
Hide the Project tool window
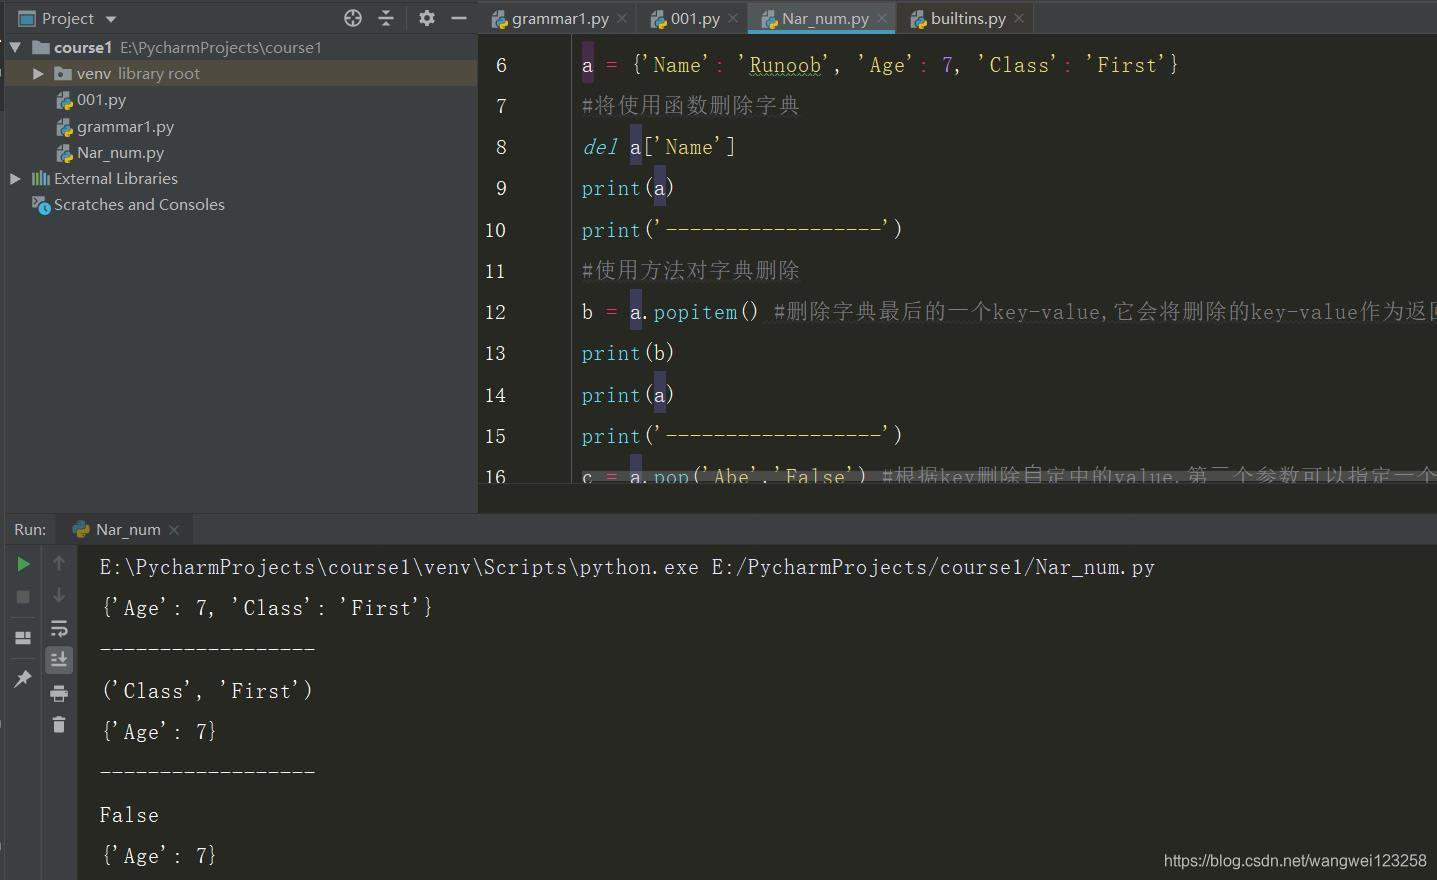[x=459, y=18]
